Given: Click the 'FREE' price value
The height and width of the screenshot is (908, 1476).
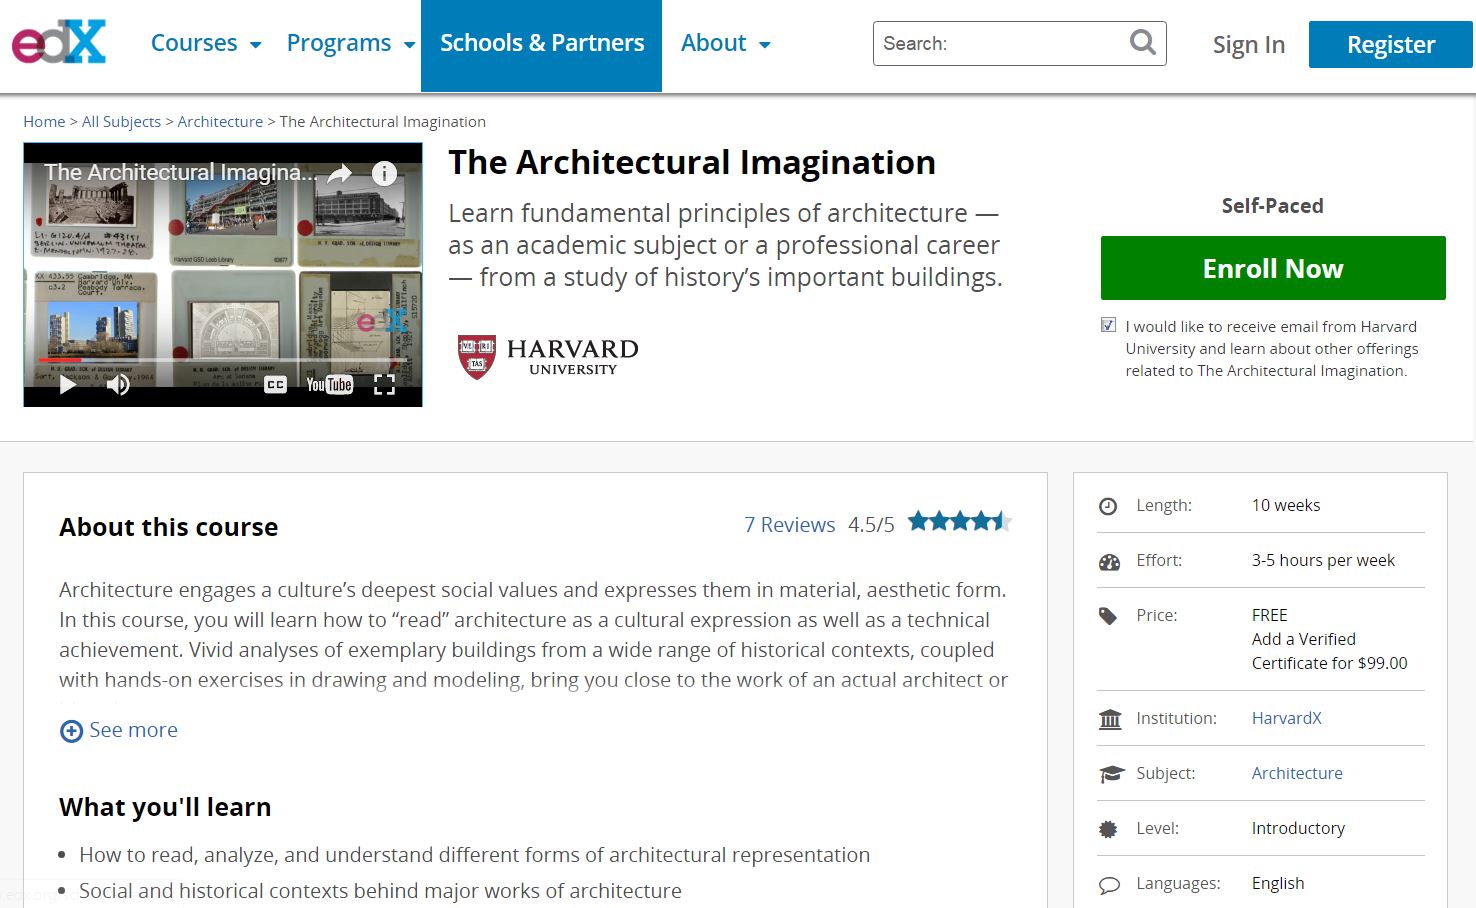Looking at the screenshot, I should (x=1269, y=615).
